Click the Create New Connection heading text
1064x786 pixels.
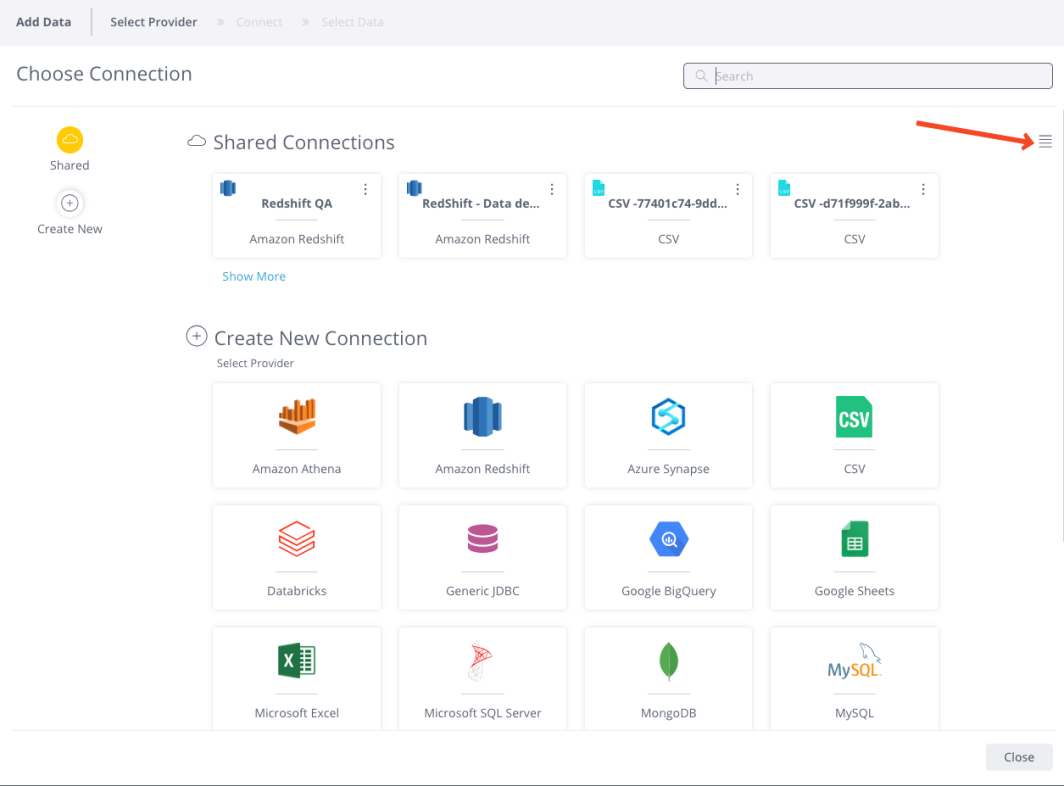[320, 338]
